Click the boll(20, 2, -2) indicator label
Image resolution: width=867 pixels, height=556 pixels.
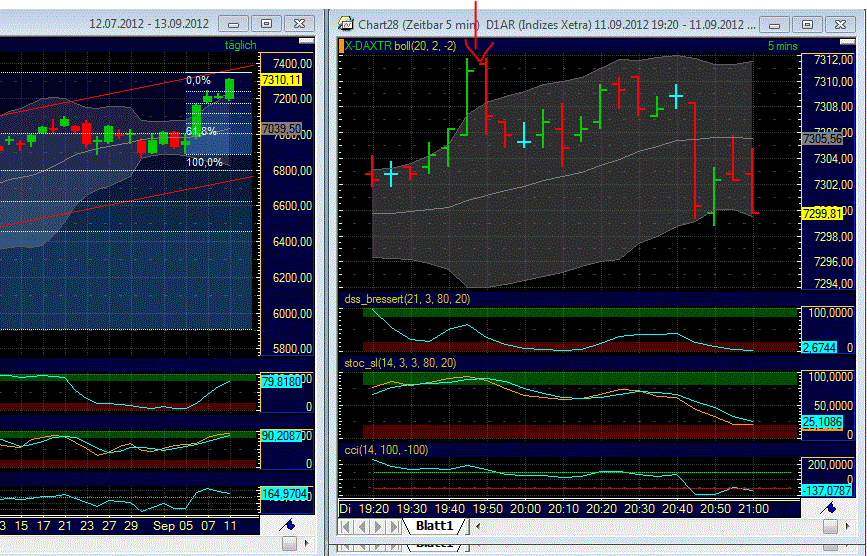coord(425,46)
